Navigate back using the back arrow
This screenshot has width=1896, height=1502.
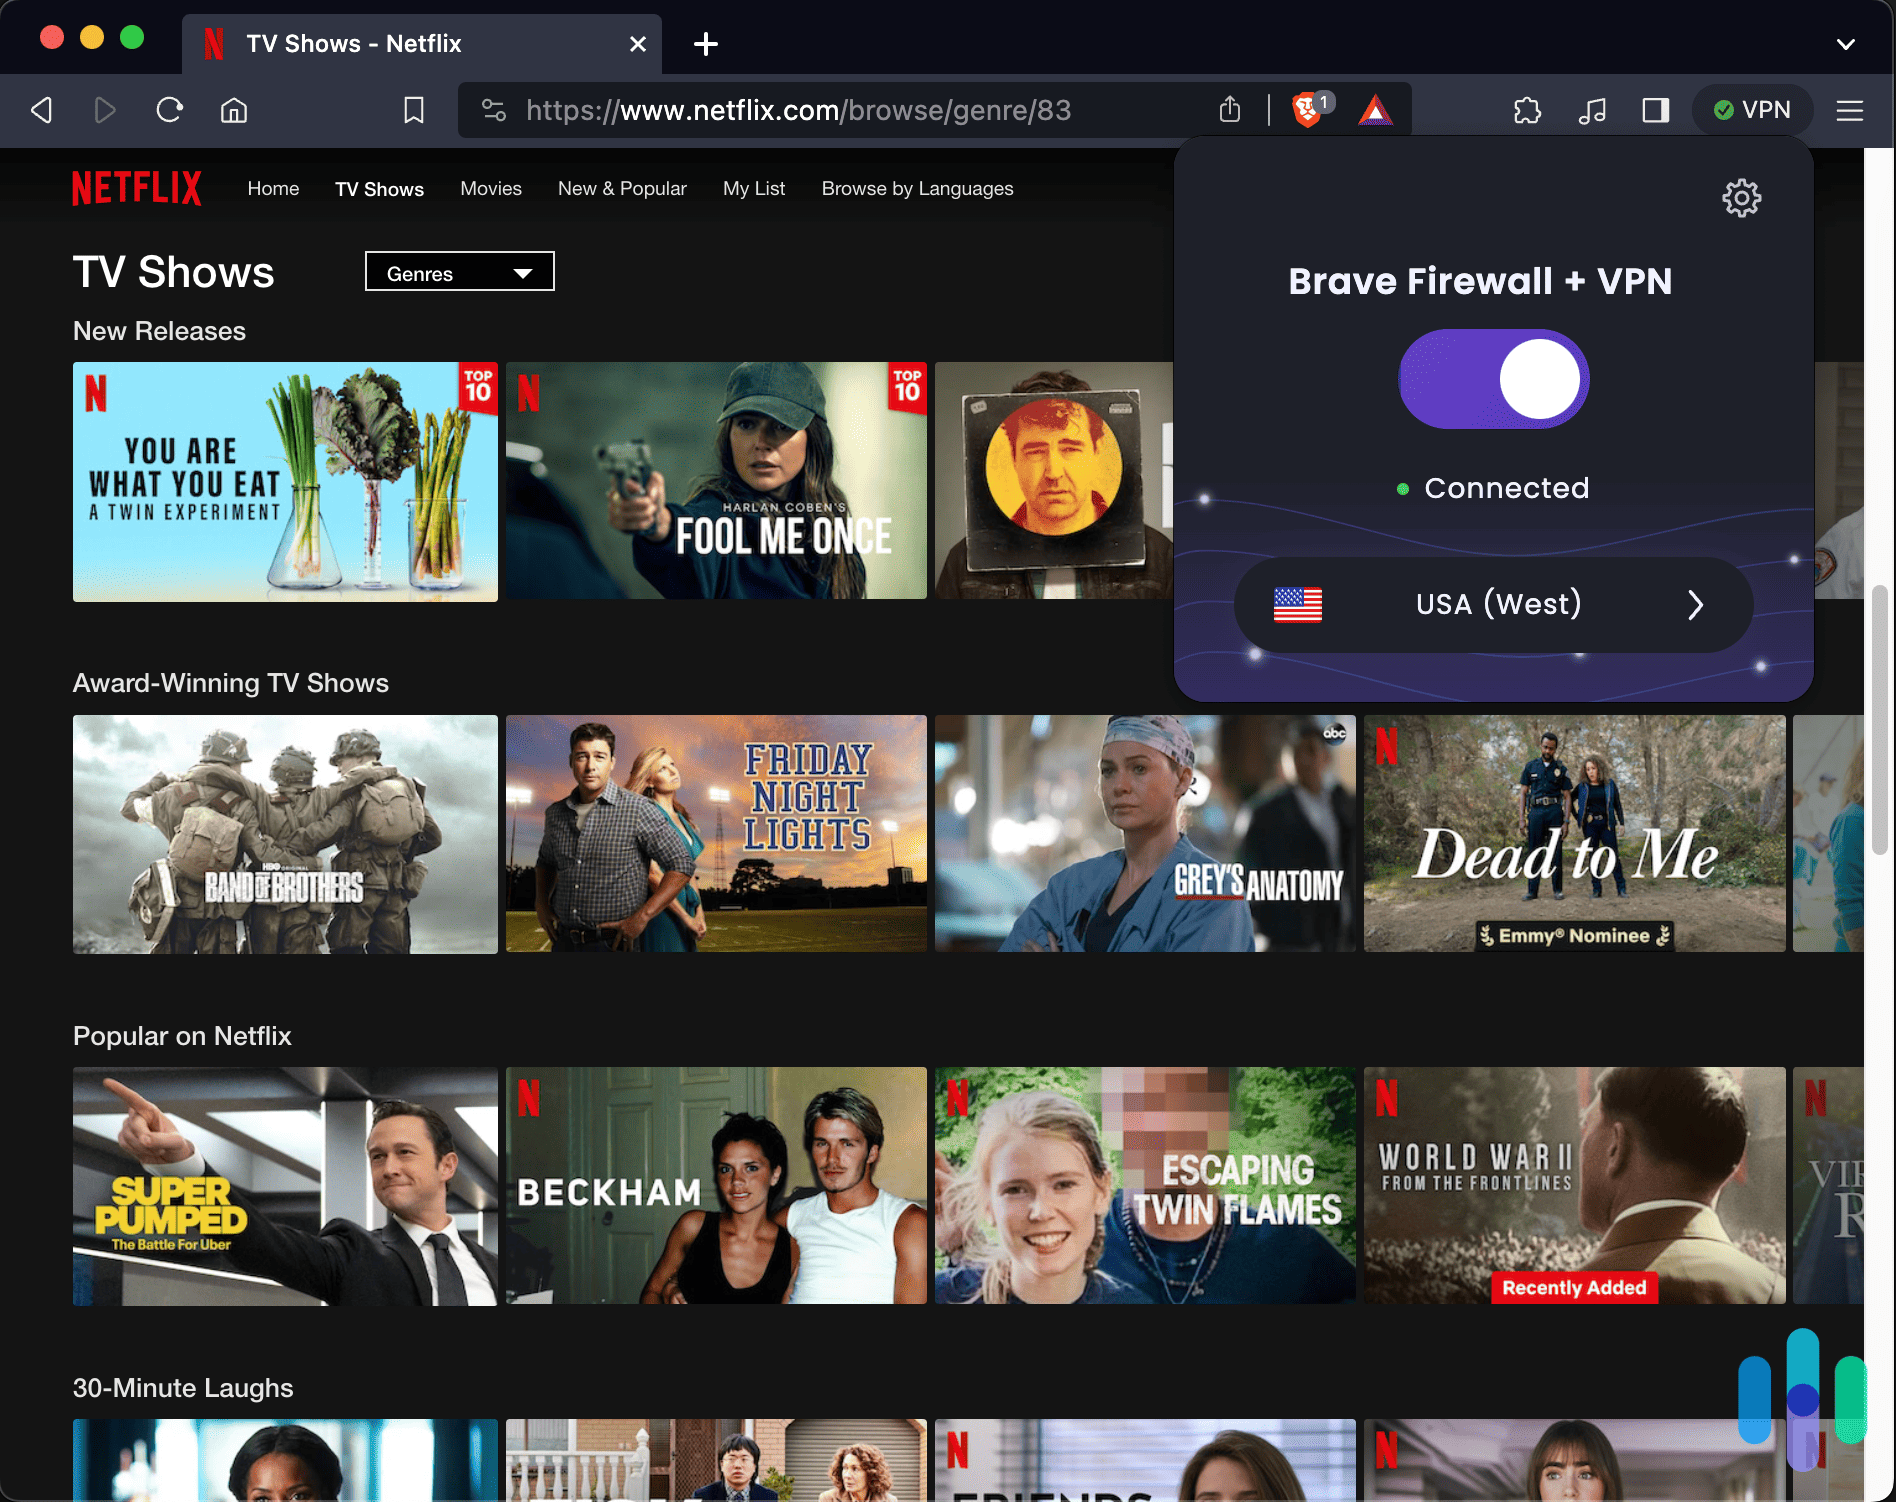(41, 110)
